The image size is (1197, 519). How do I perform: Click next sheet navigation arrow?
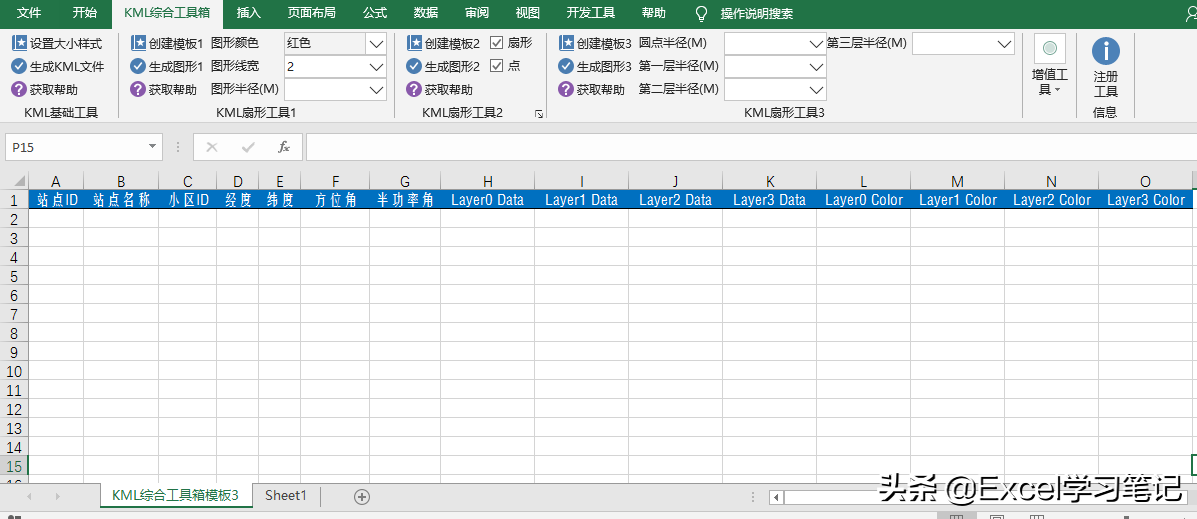coord(57,497)
